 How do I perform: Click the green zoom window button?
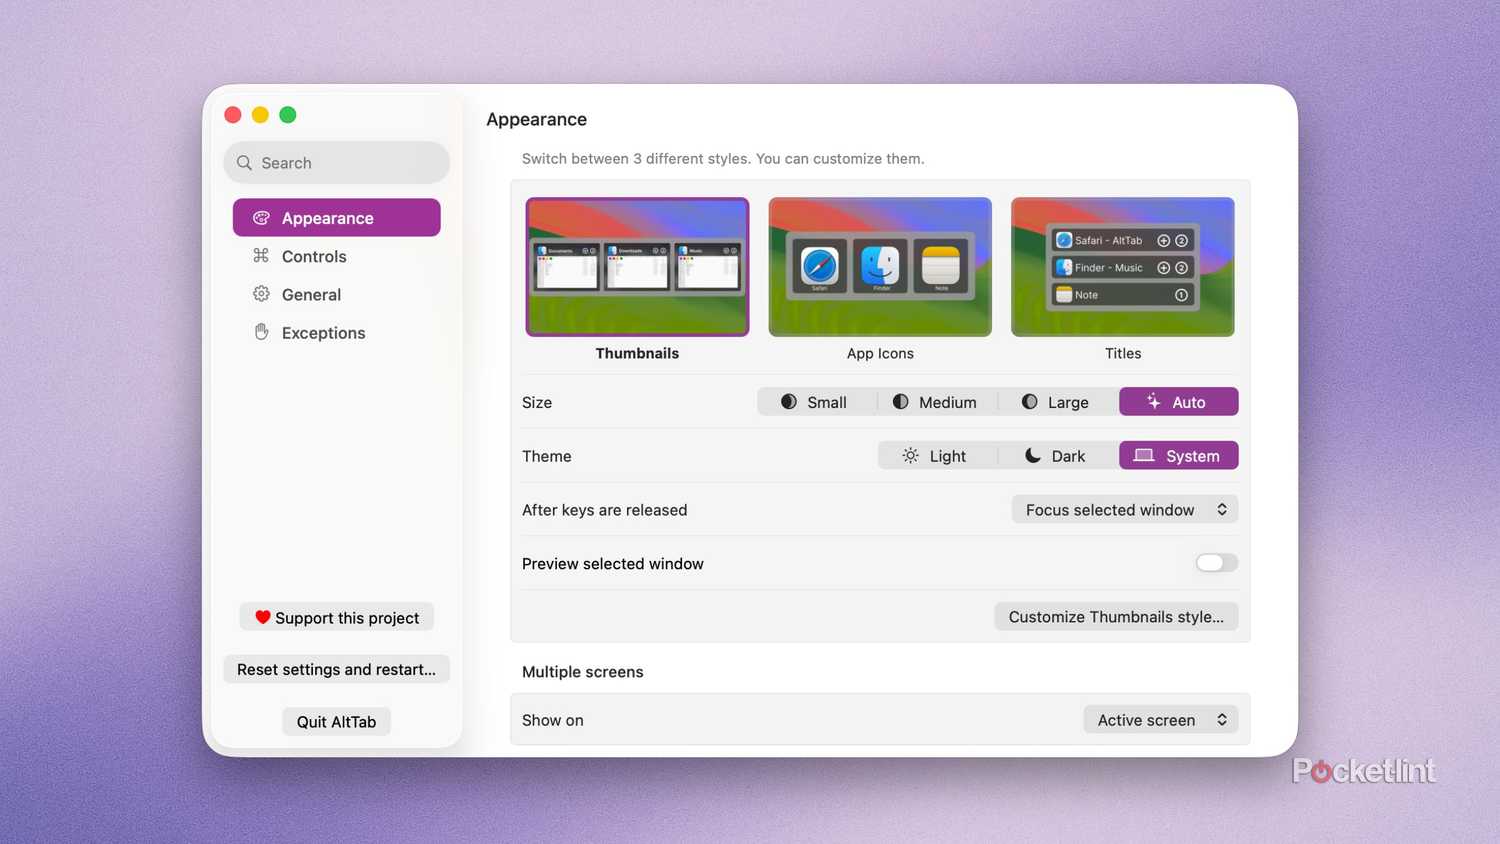[288, 115]
